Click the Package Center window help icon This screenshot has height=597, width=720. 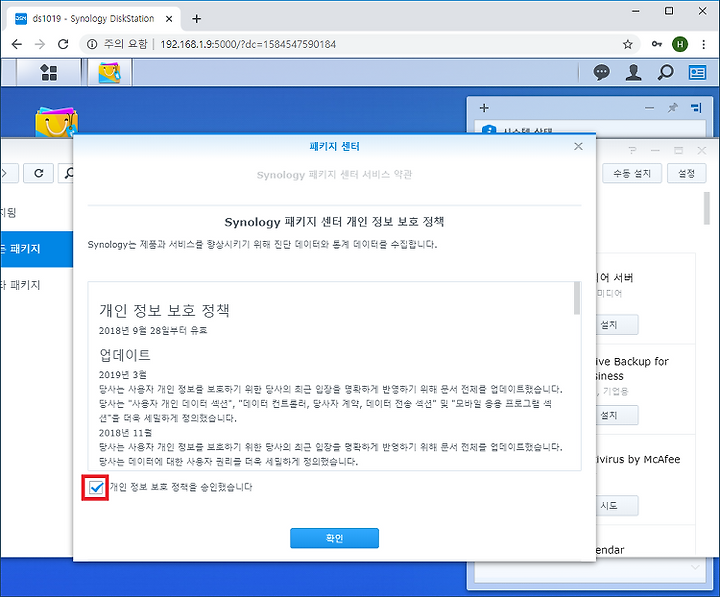point(632,150)
